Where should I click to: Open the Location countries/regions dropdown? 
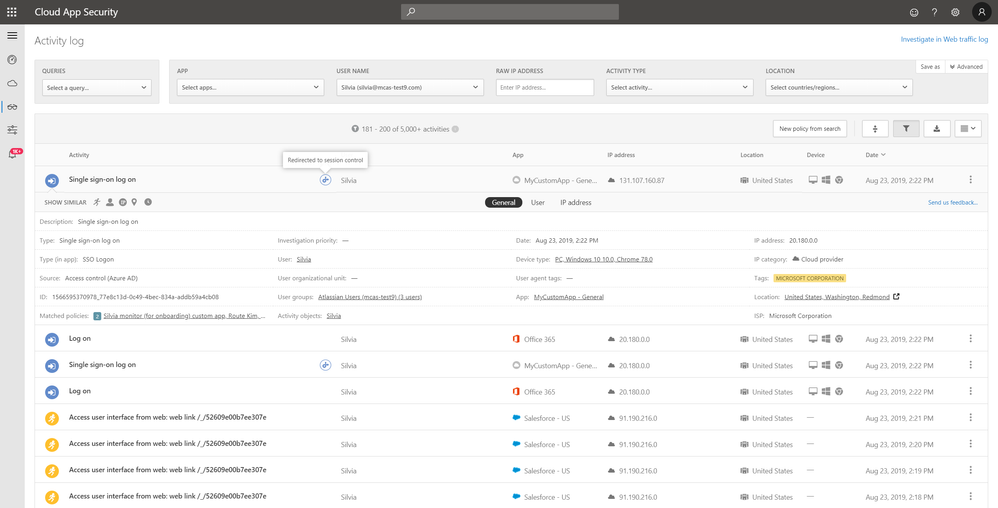click(839, 88)
